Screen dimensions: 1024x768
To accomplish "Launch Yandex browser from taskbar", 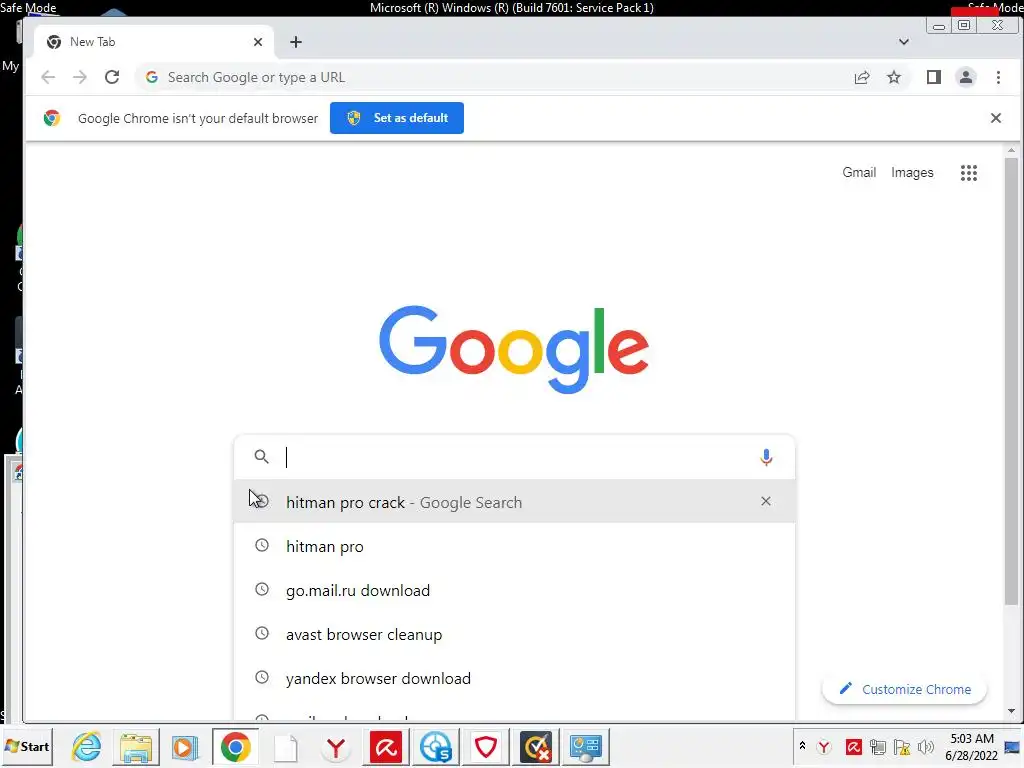I will pyautogui.click(x=336, y=747).
